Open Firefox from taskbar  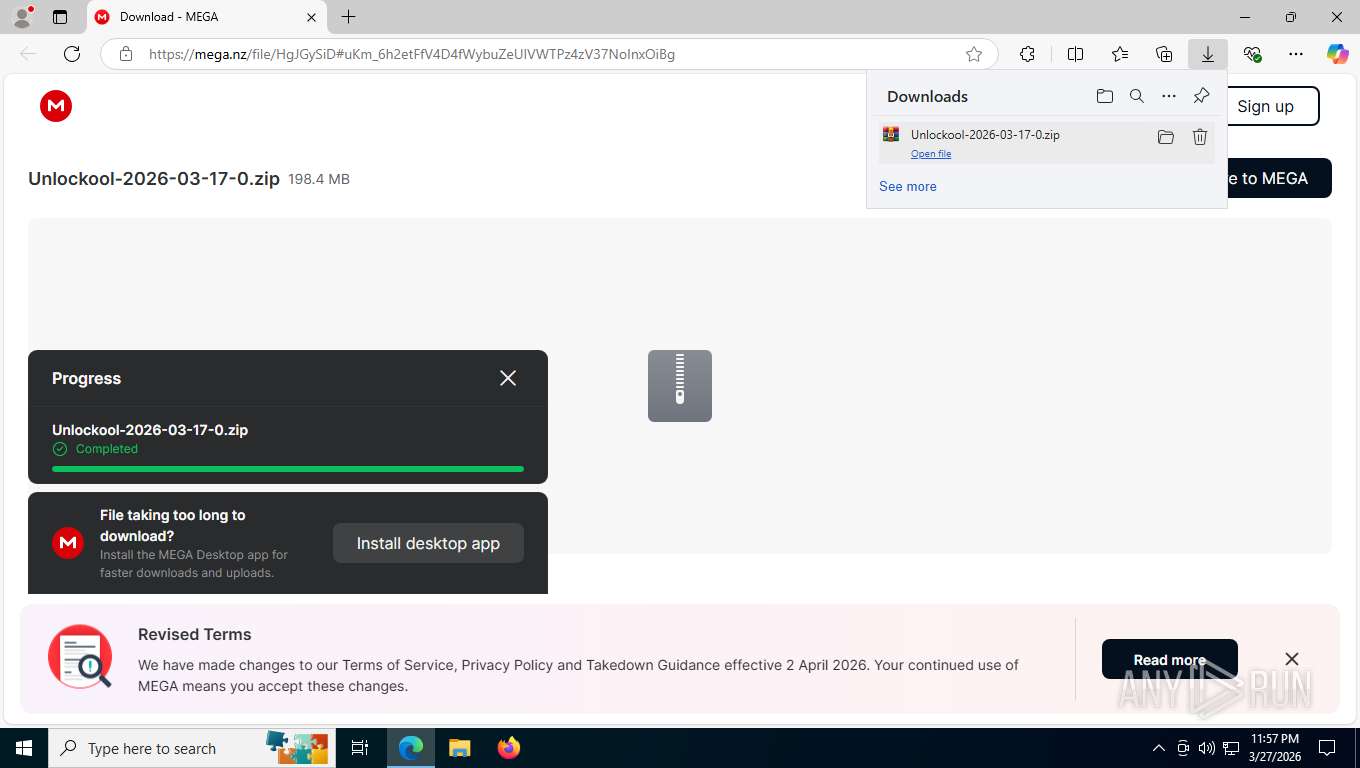point(509,748)
